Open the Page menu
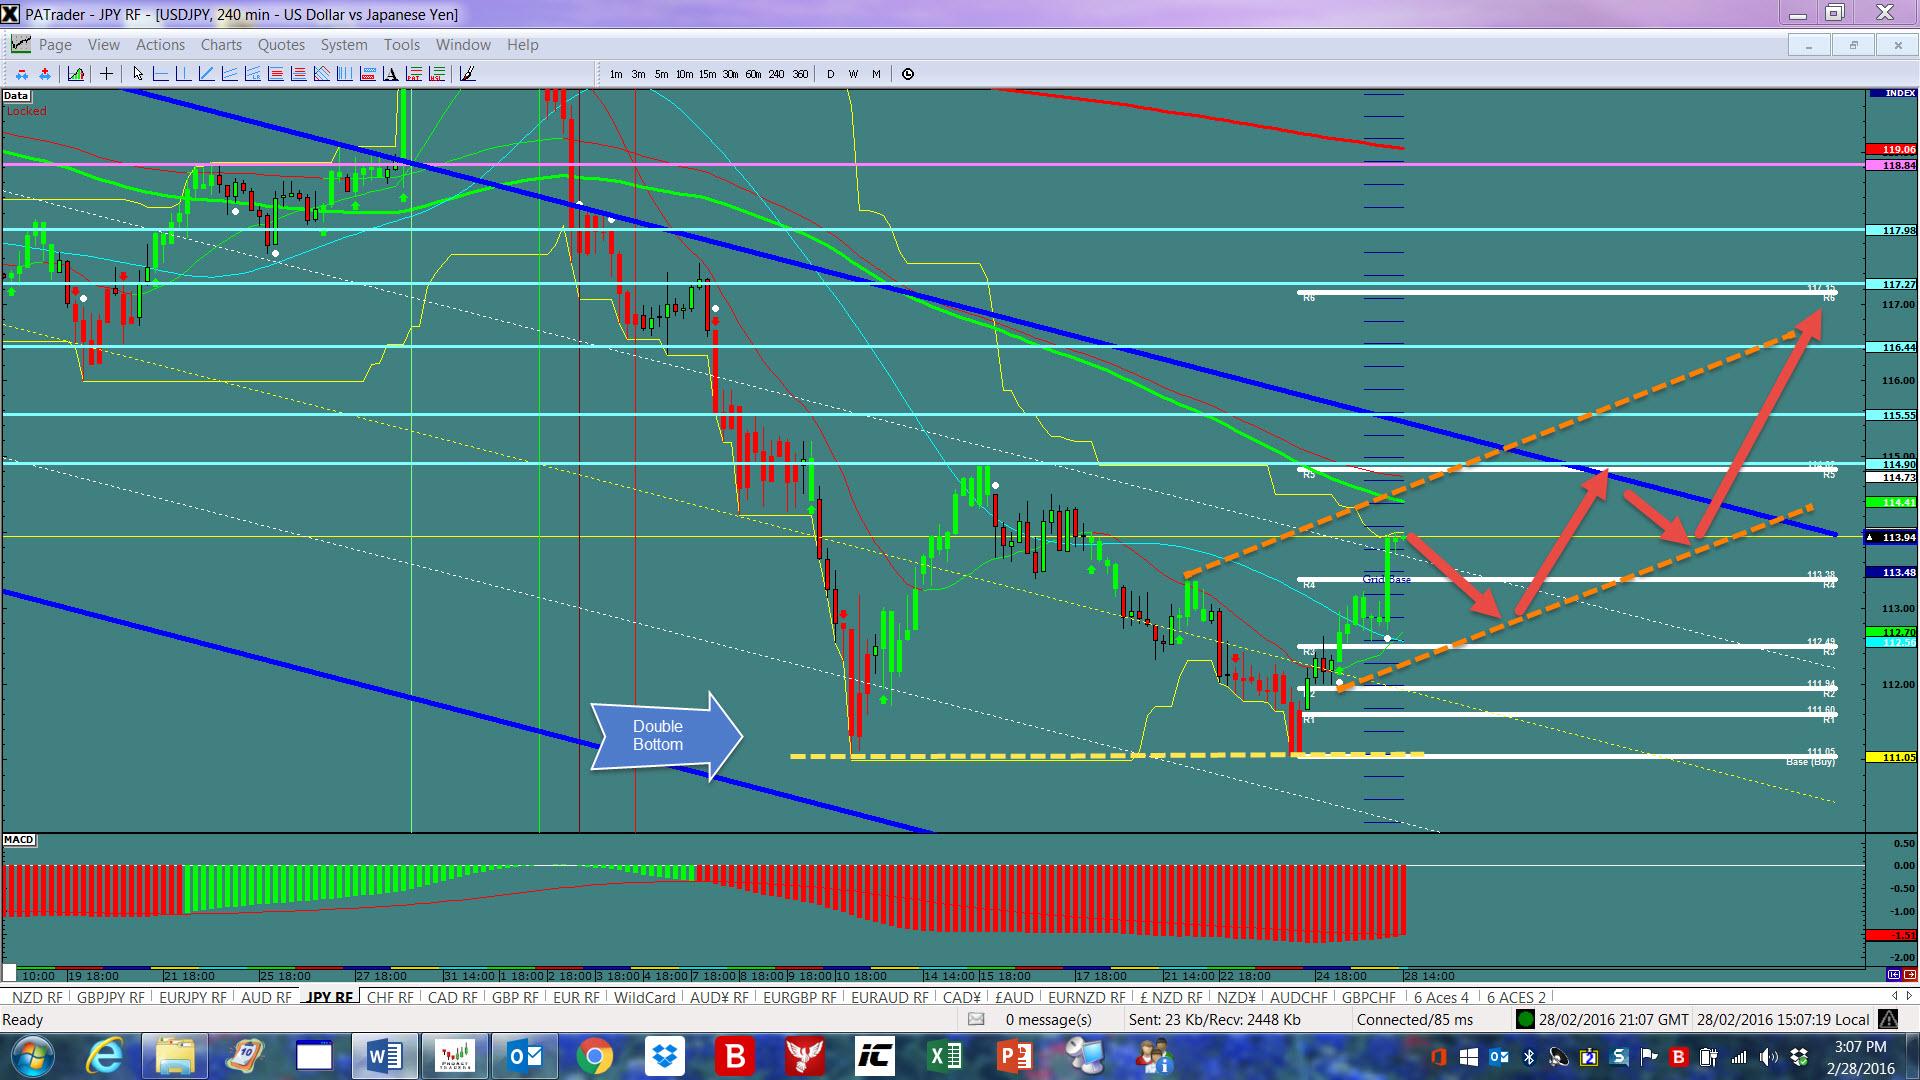The height and width of the screenshot is (1080, 1920). pyautogui.click(x=55, y=45)
